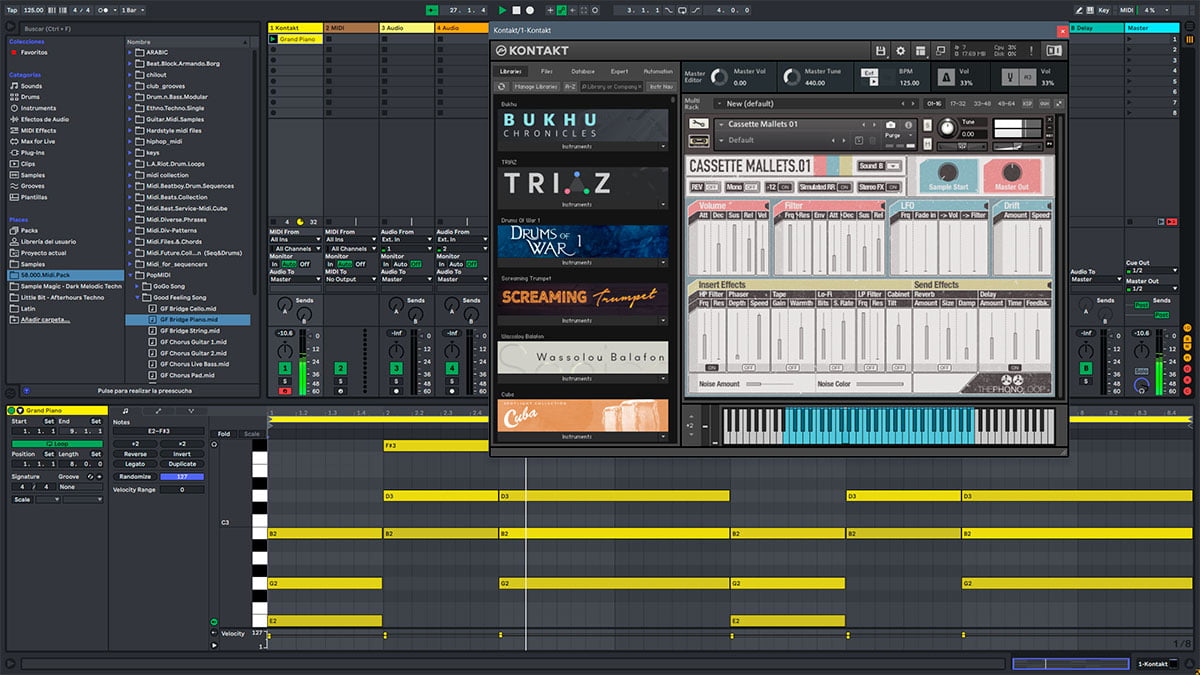Viewport: 1200px width, 675px height.
Task: Select Instruments category in browser
Action: (x=38, y=108)
